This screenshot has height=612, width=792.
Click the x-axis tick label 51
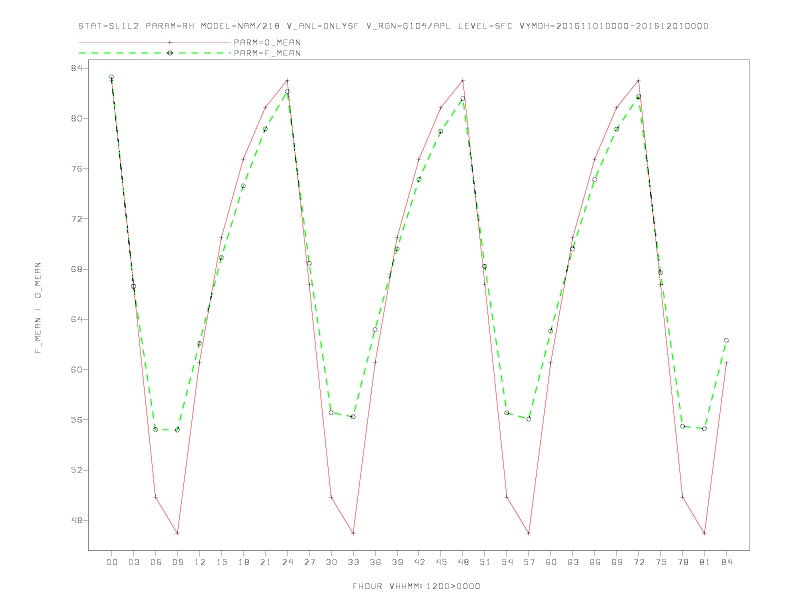(x=485, y=562)
